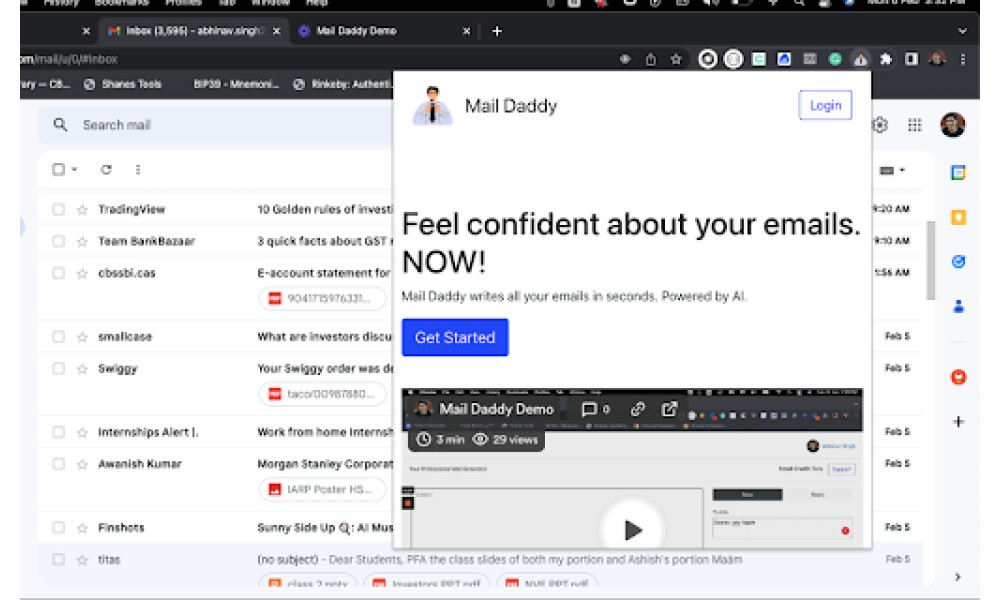Open the Chrome three-dot menu
Viewport: 1000px width, 600px height.
962,59
